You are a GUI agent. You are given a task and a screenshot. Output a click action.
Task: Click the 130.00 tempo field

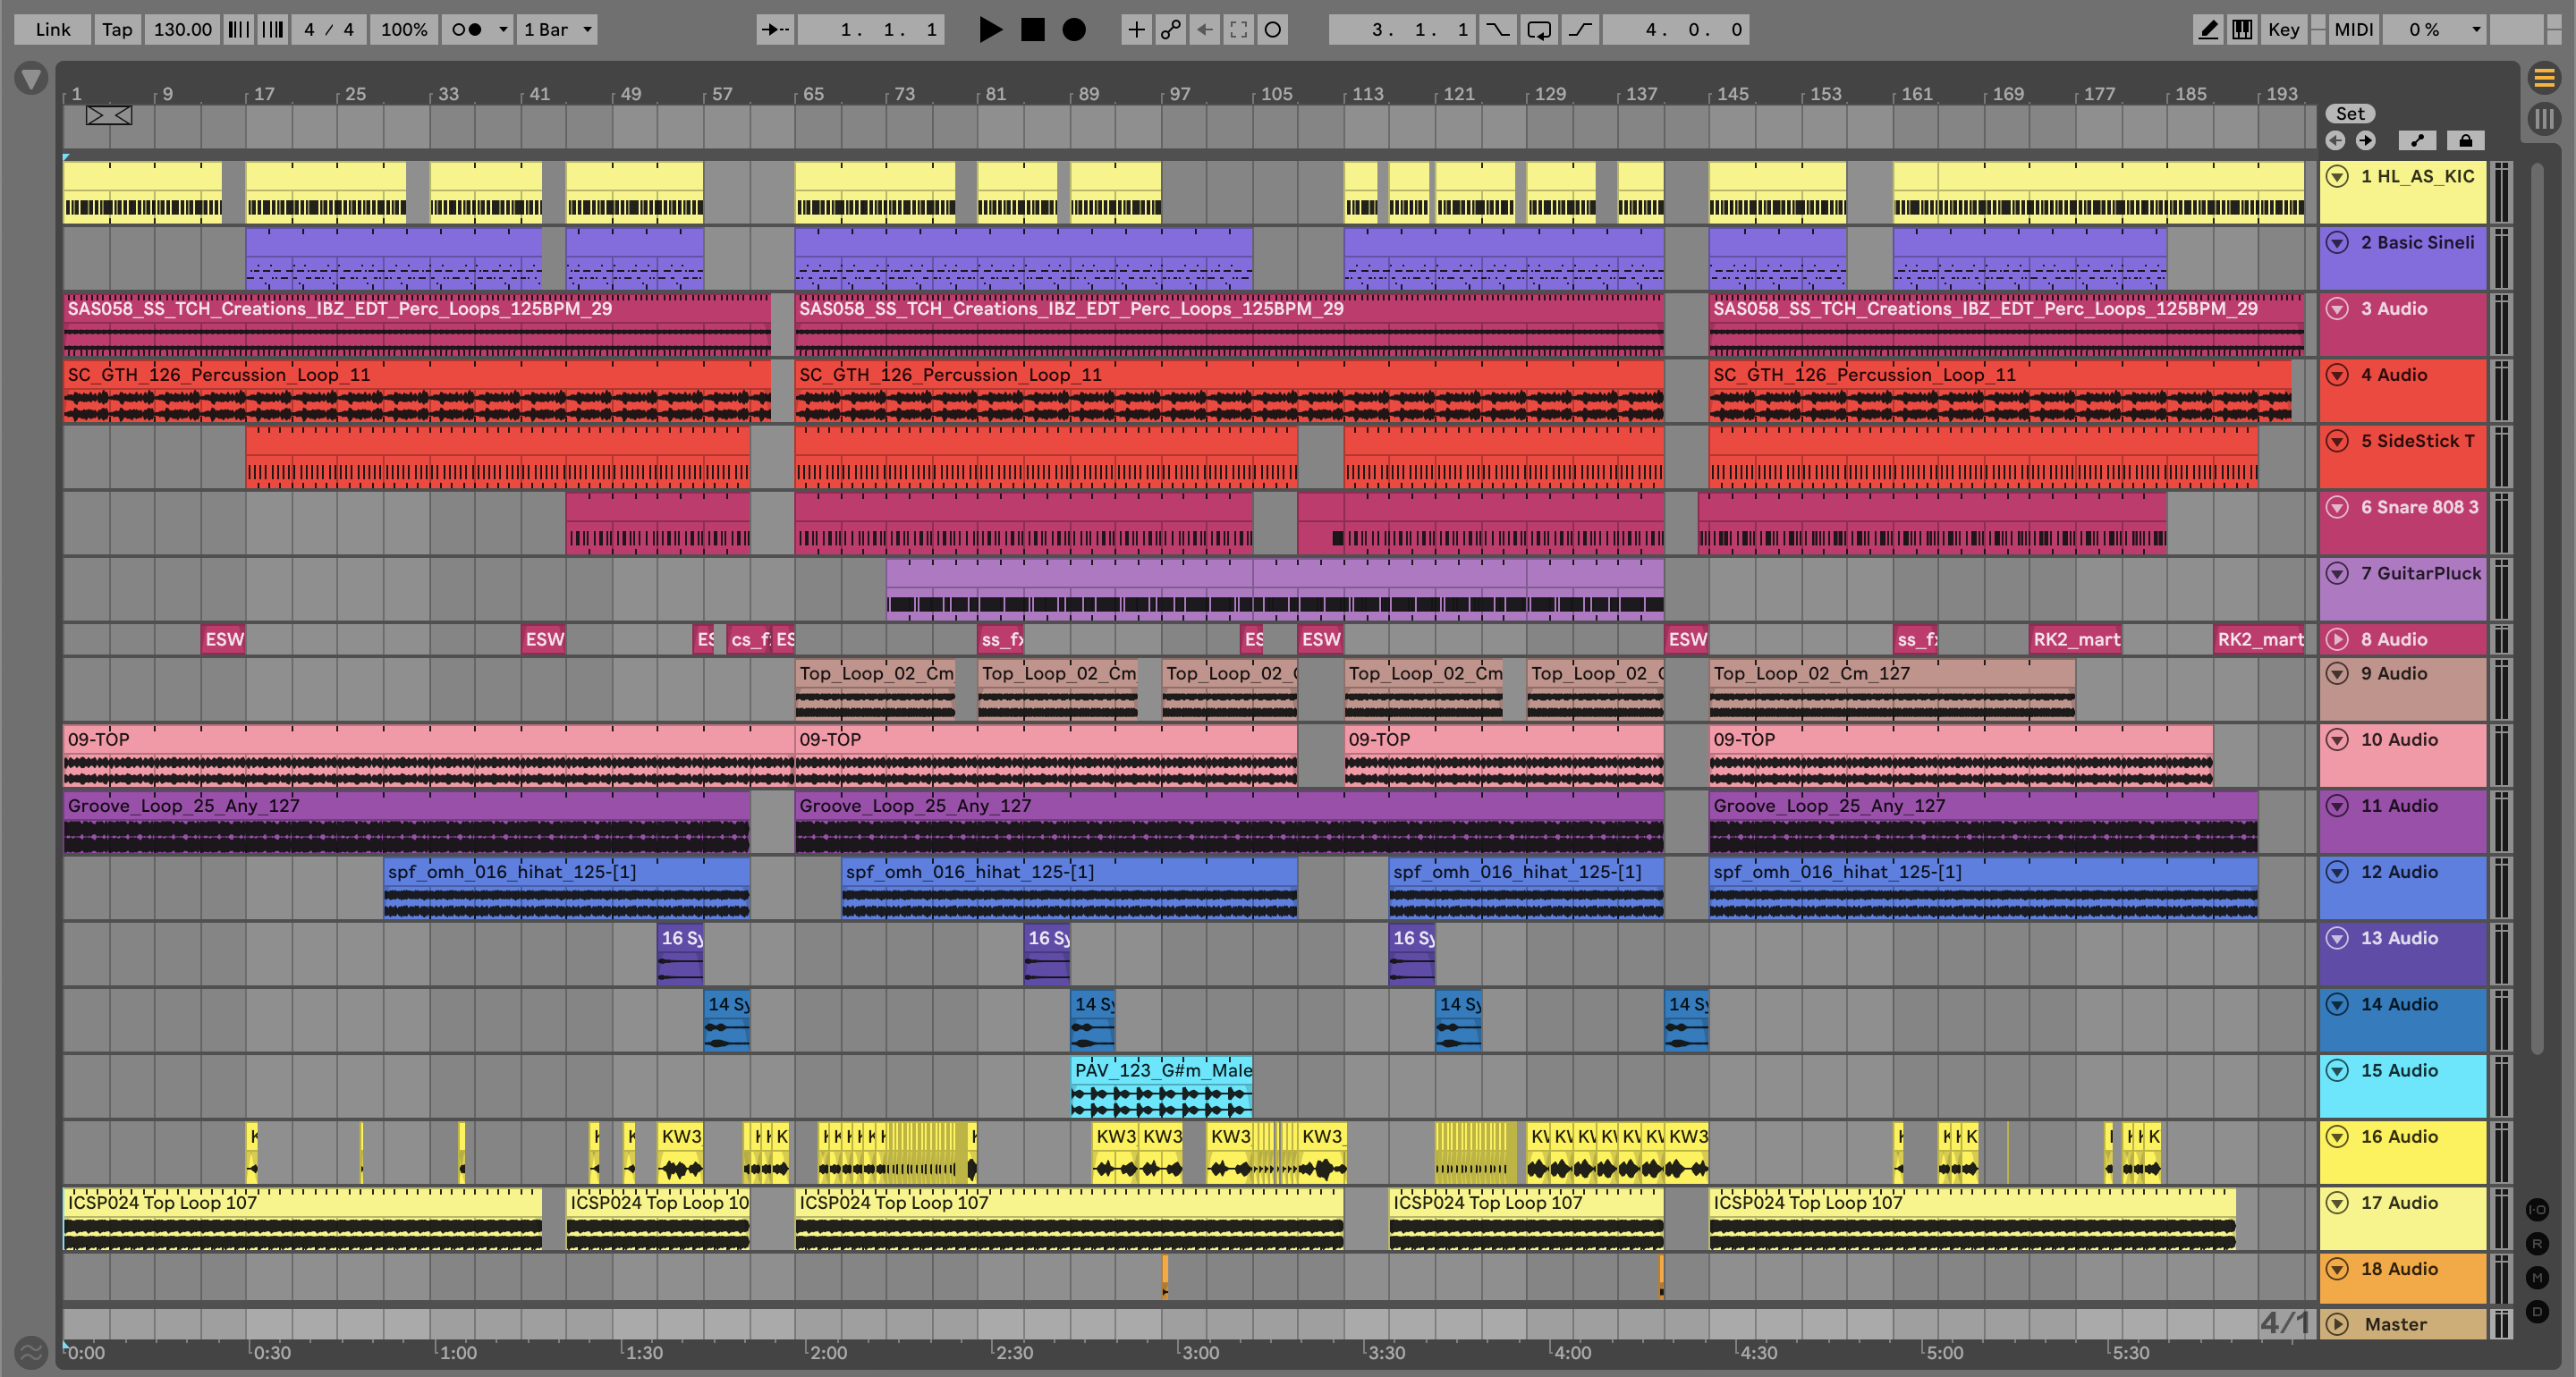pyautogui.click(x=182, y=30)
